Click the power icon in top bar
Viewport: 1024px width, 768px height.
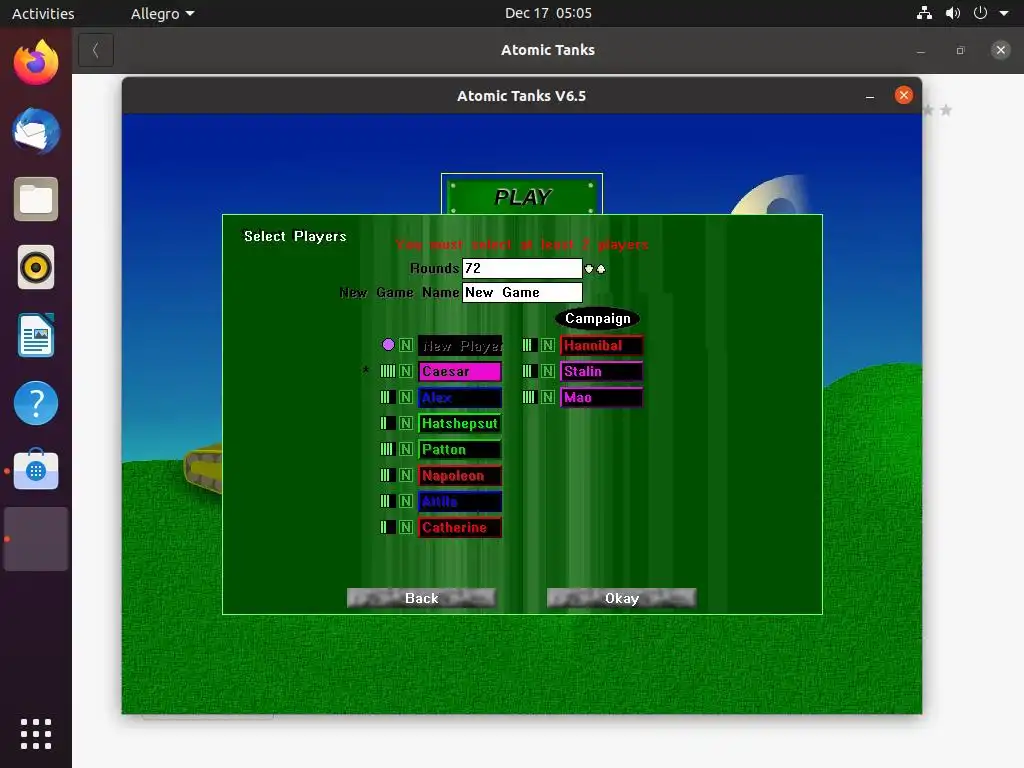[x=980, y=13]
